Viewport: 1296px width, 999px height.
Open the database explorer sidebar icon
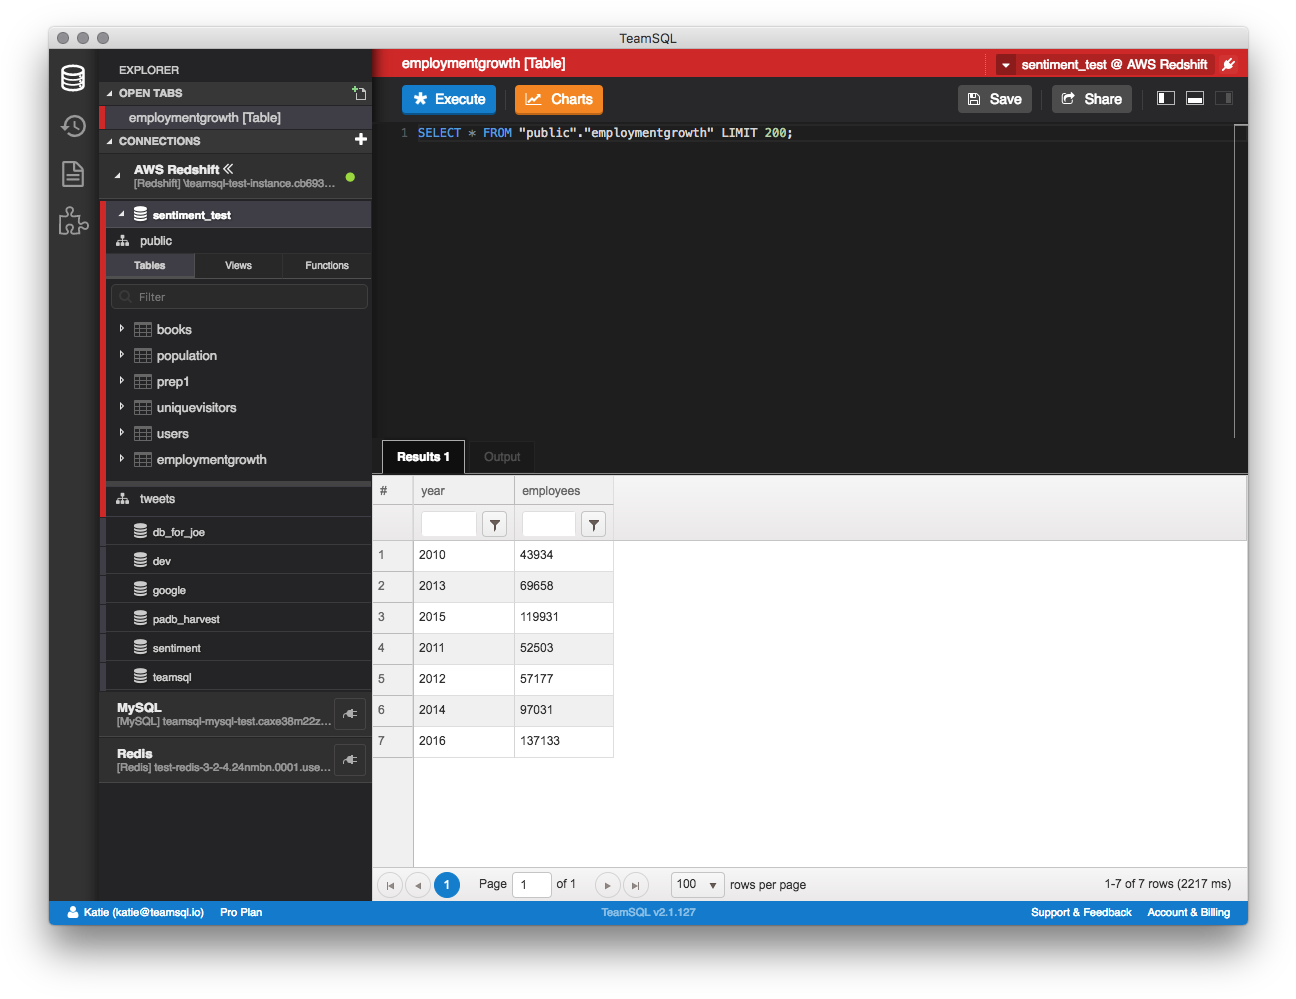[x=73, y=78]
